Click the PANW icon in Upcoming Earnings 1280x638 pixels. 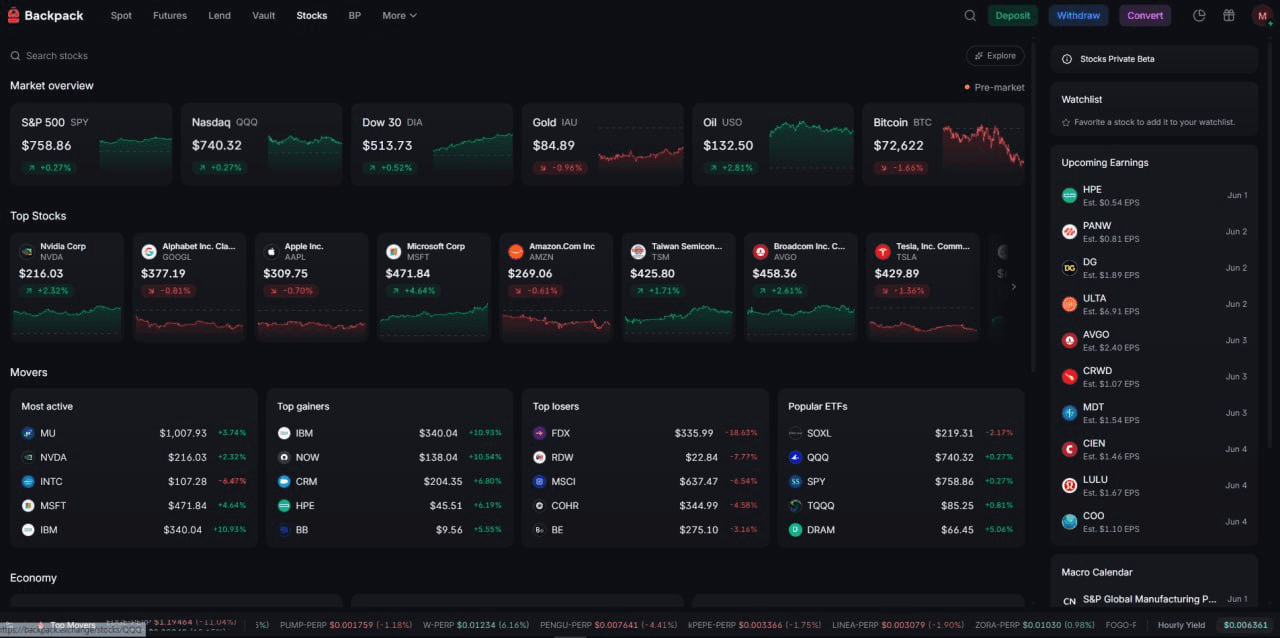tap(1069, 231)
